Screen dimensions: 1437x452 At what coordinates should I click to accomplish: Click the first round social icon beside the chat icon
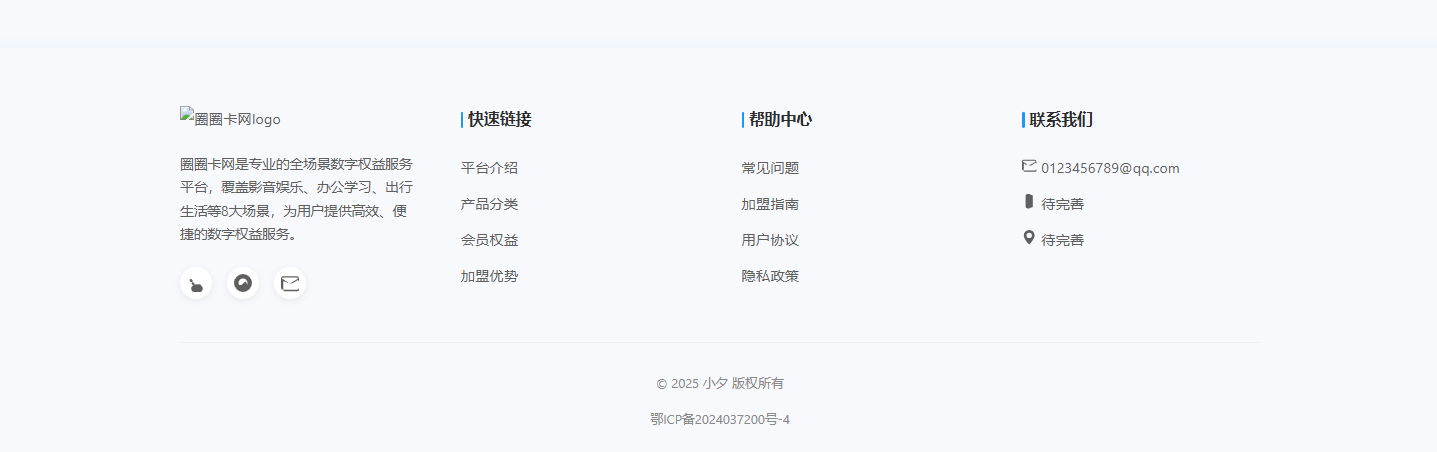[x=196, y=283]
